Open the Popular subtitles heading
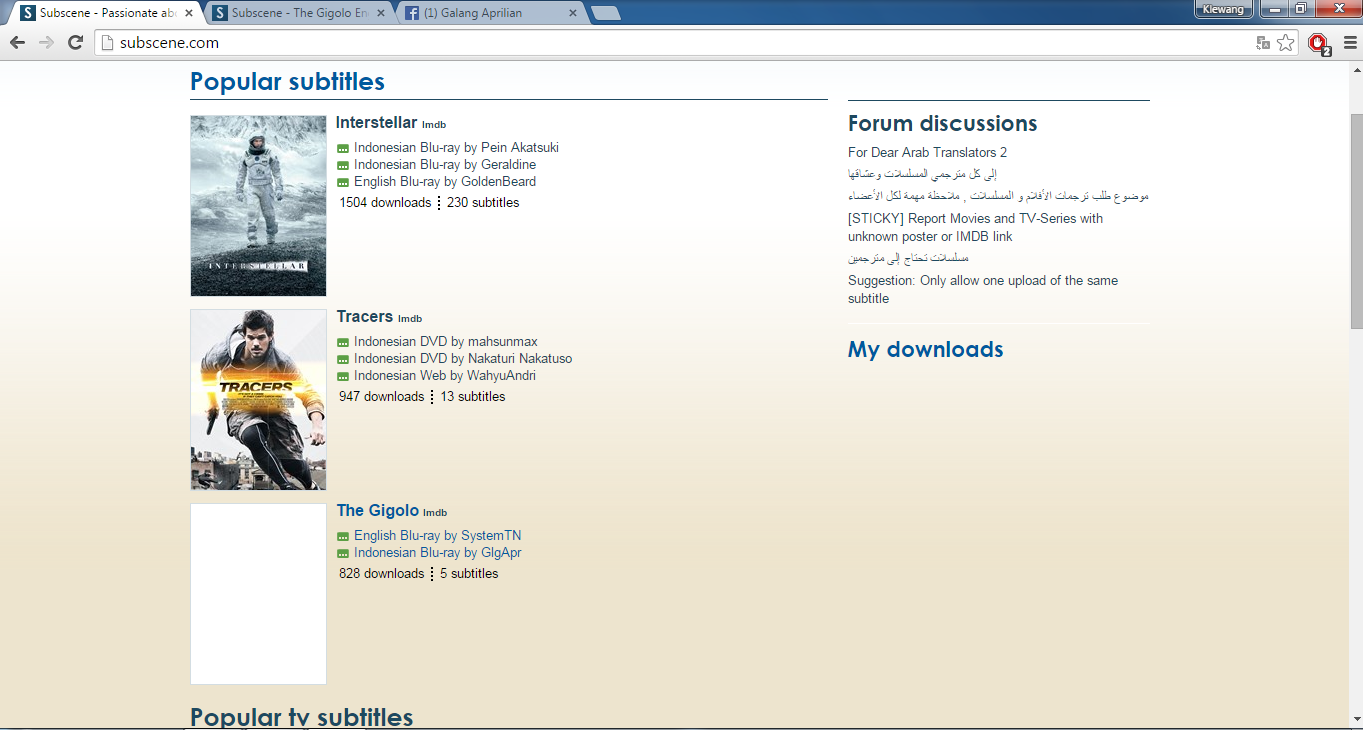 (x=287, y=82)
